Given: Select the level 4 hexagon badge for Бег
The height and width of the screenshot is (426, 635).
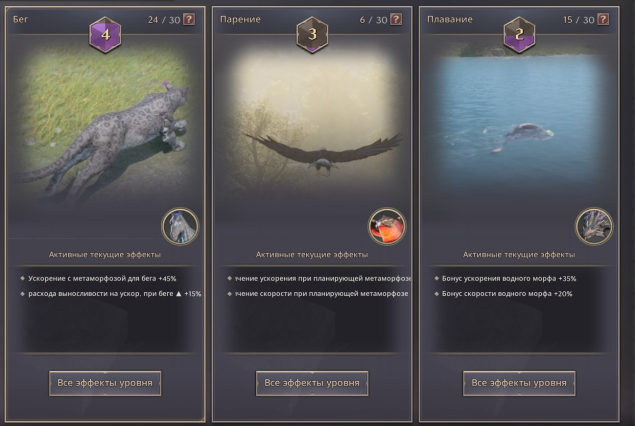Looking at the screenshot, I should pos(105,34).
